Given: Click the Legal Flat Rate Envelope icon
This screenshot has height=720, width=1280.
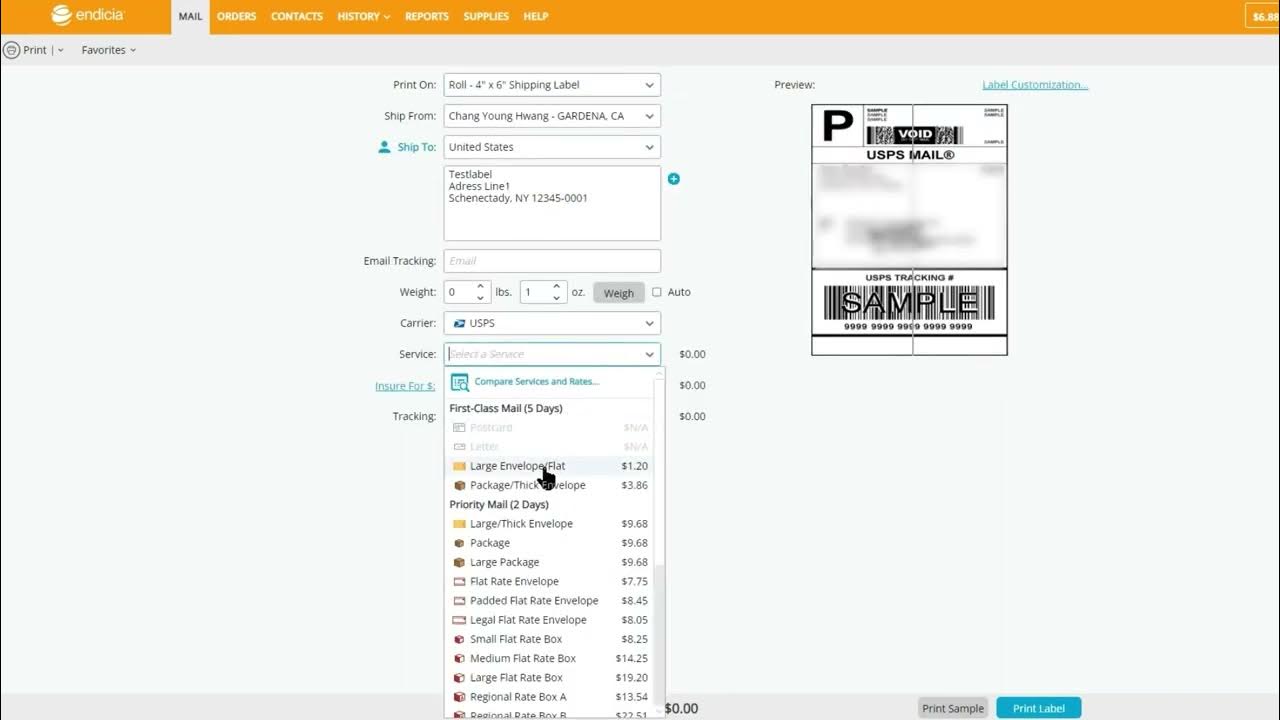Looking at the screenshot, I should [459, 620].
